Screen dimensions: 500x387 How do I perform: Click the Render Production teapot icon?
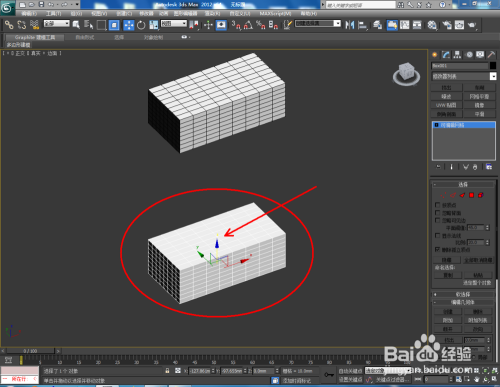click(472, 25)
